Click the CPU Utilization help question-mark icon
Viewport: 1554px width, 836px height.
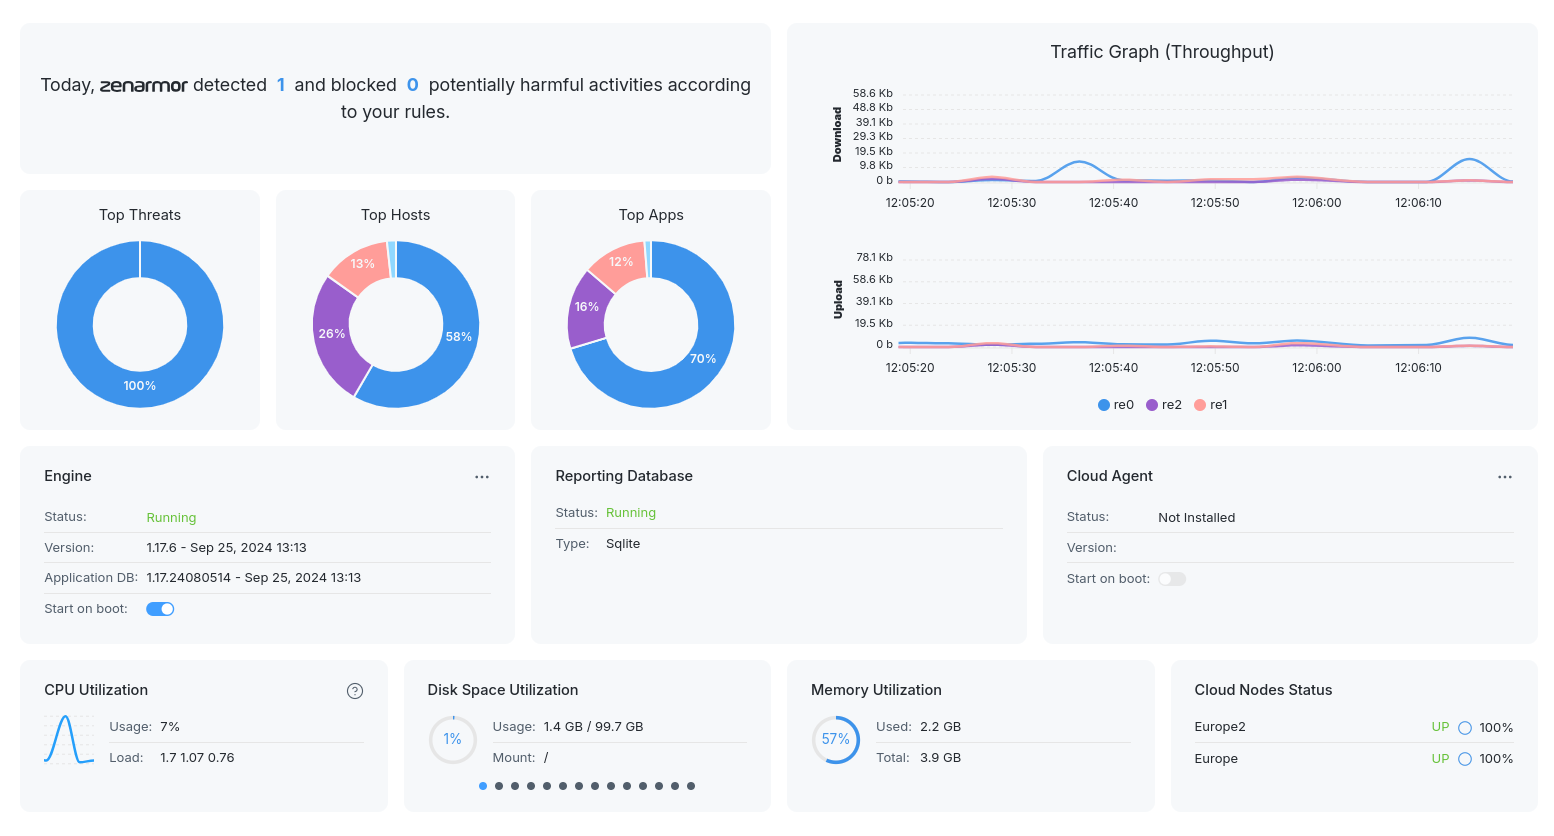coord(355,691)
